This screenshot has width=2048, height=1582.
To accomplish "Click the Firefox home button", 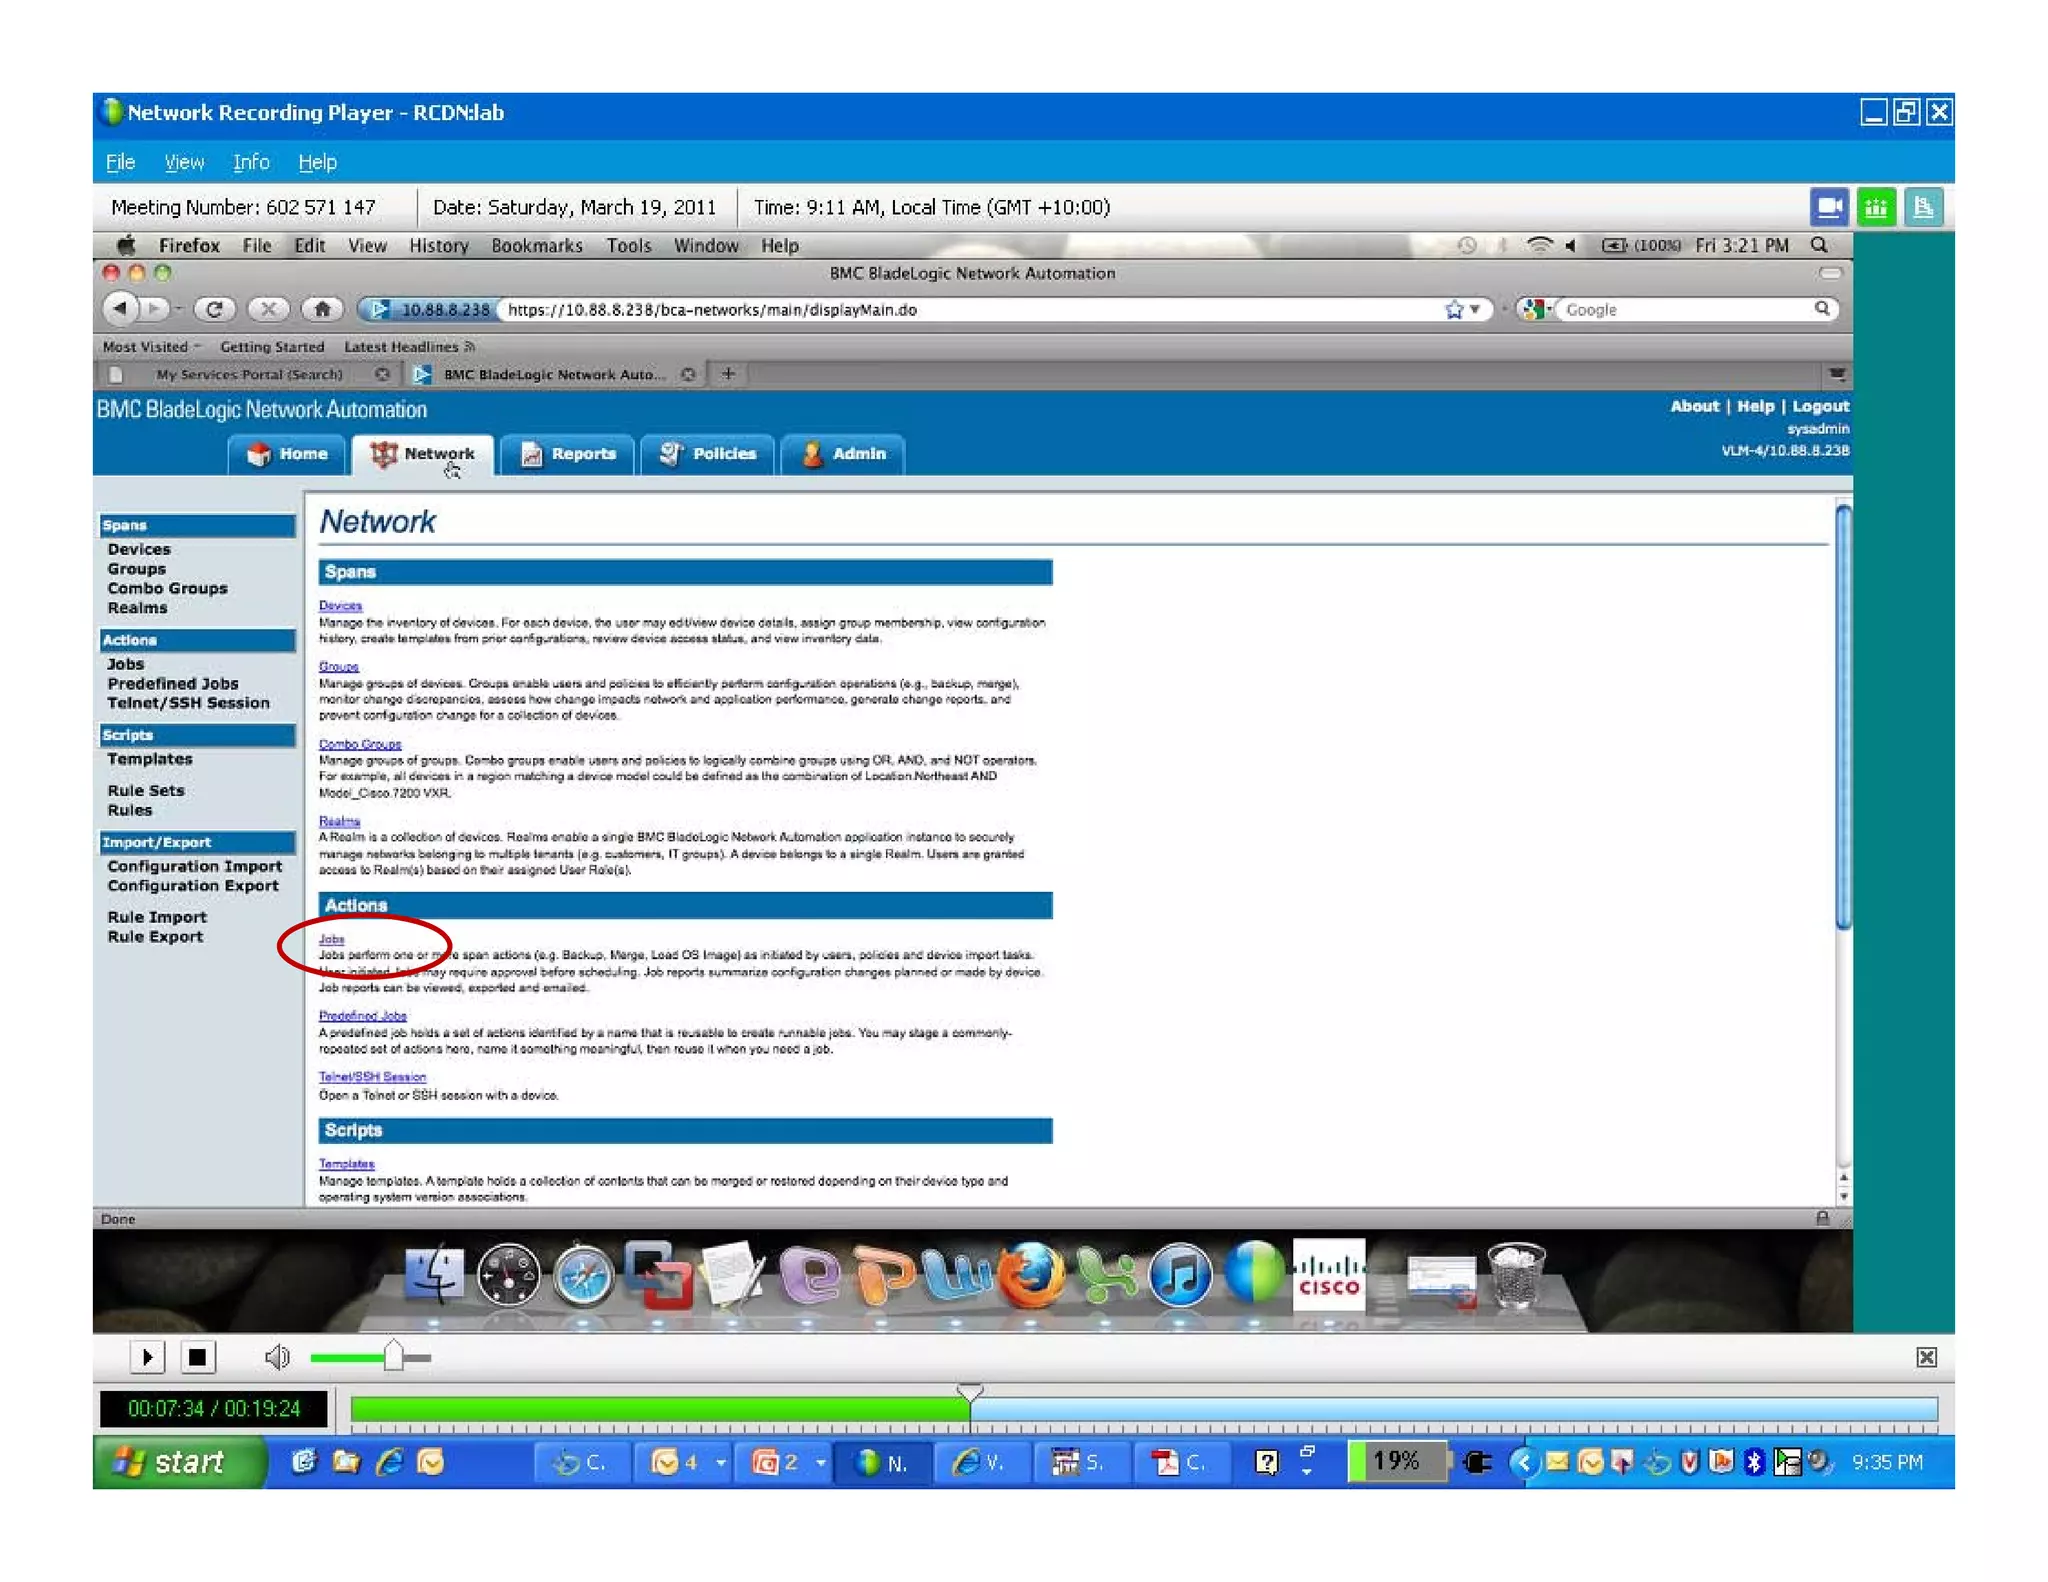I will [x=322, y=310].
